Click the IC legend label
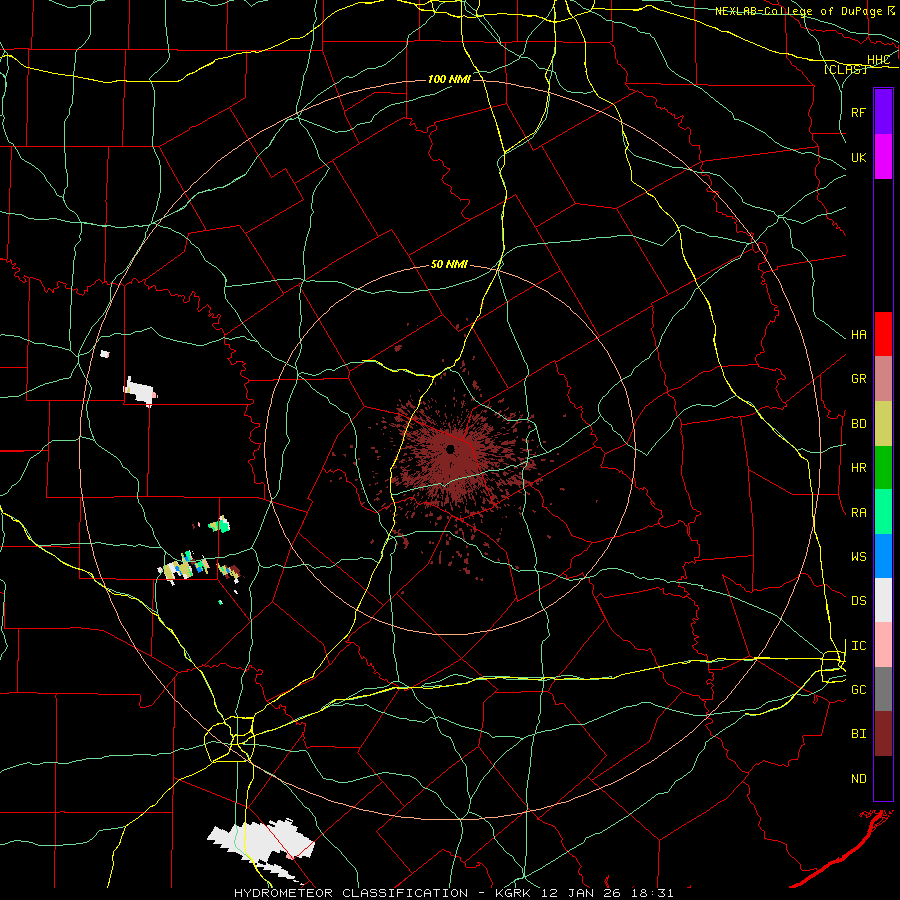The width and height of the screenshot is (900, 900). 858,646
